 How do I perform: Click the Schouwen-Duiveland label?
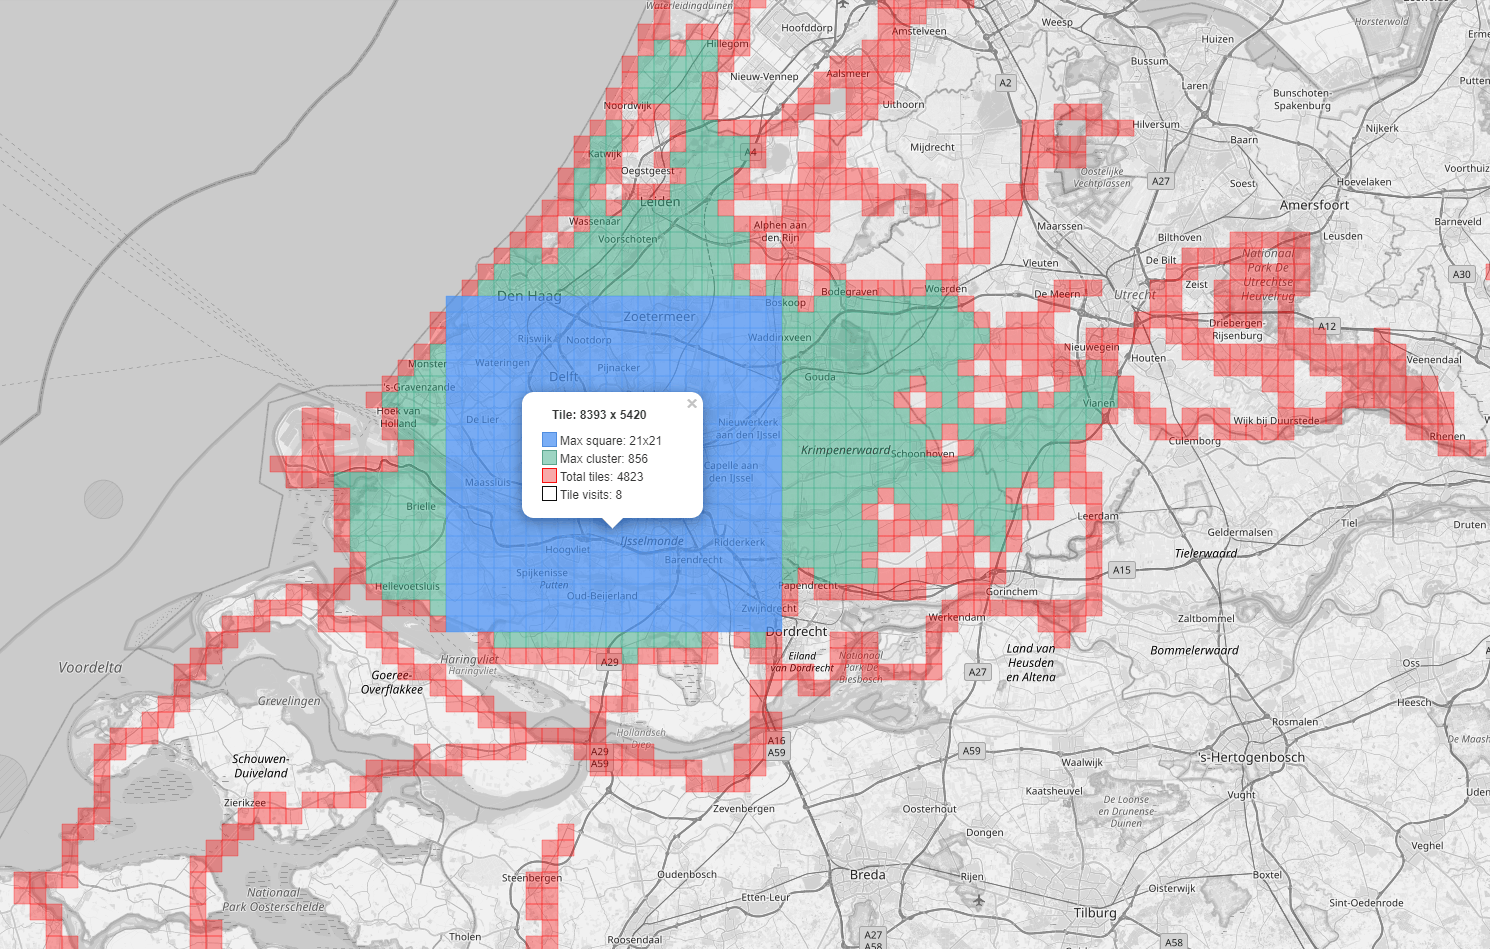pos(261,766)
